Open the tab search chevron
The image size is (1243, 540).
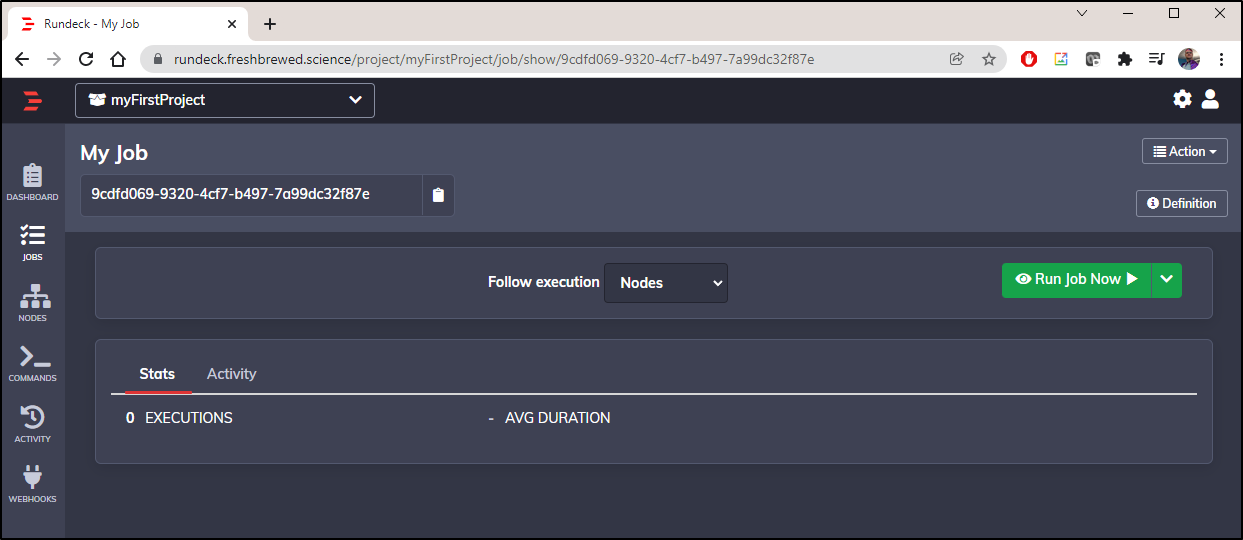1082,13
